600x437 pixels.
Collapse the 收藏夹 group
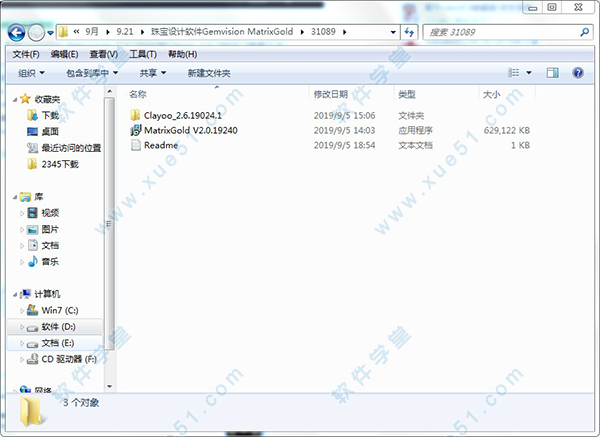coord(15,100)
